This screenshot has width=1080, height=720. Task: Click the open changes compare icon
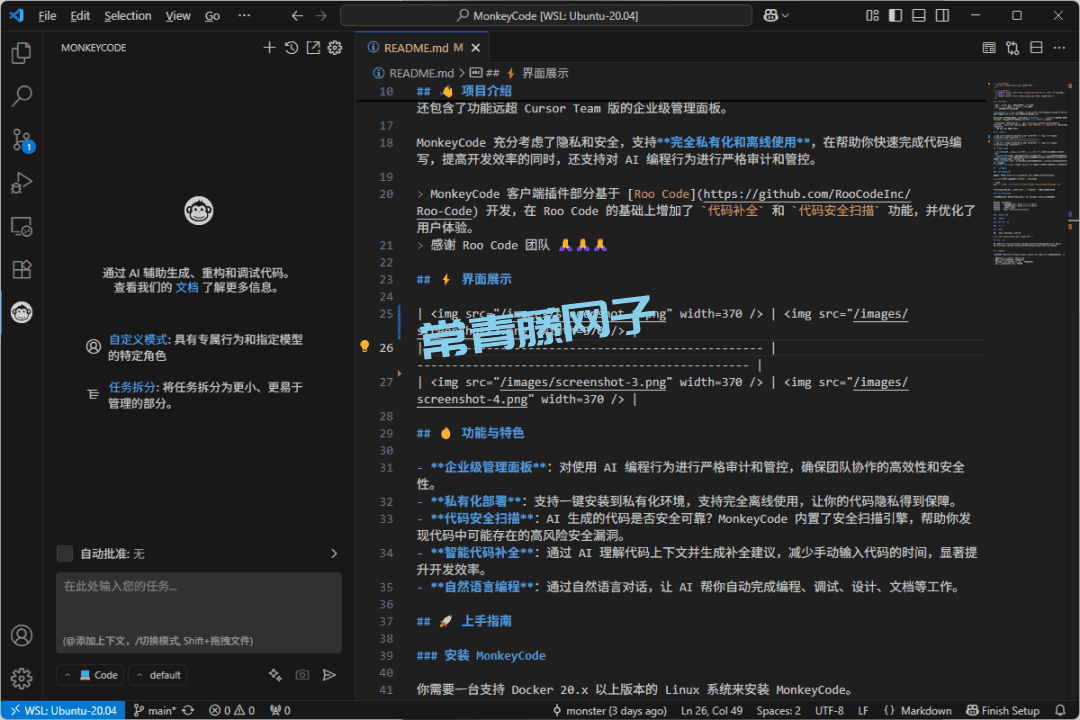tap(1012, 48)
